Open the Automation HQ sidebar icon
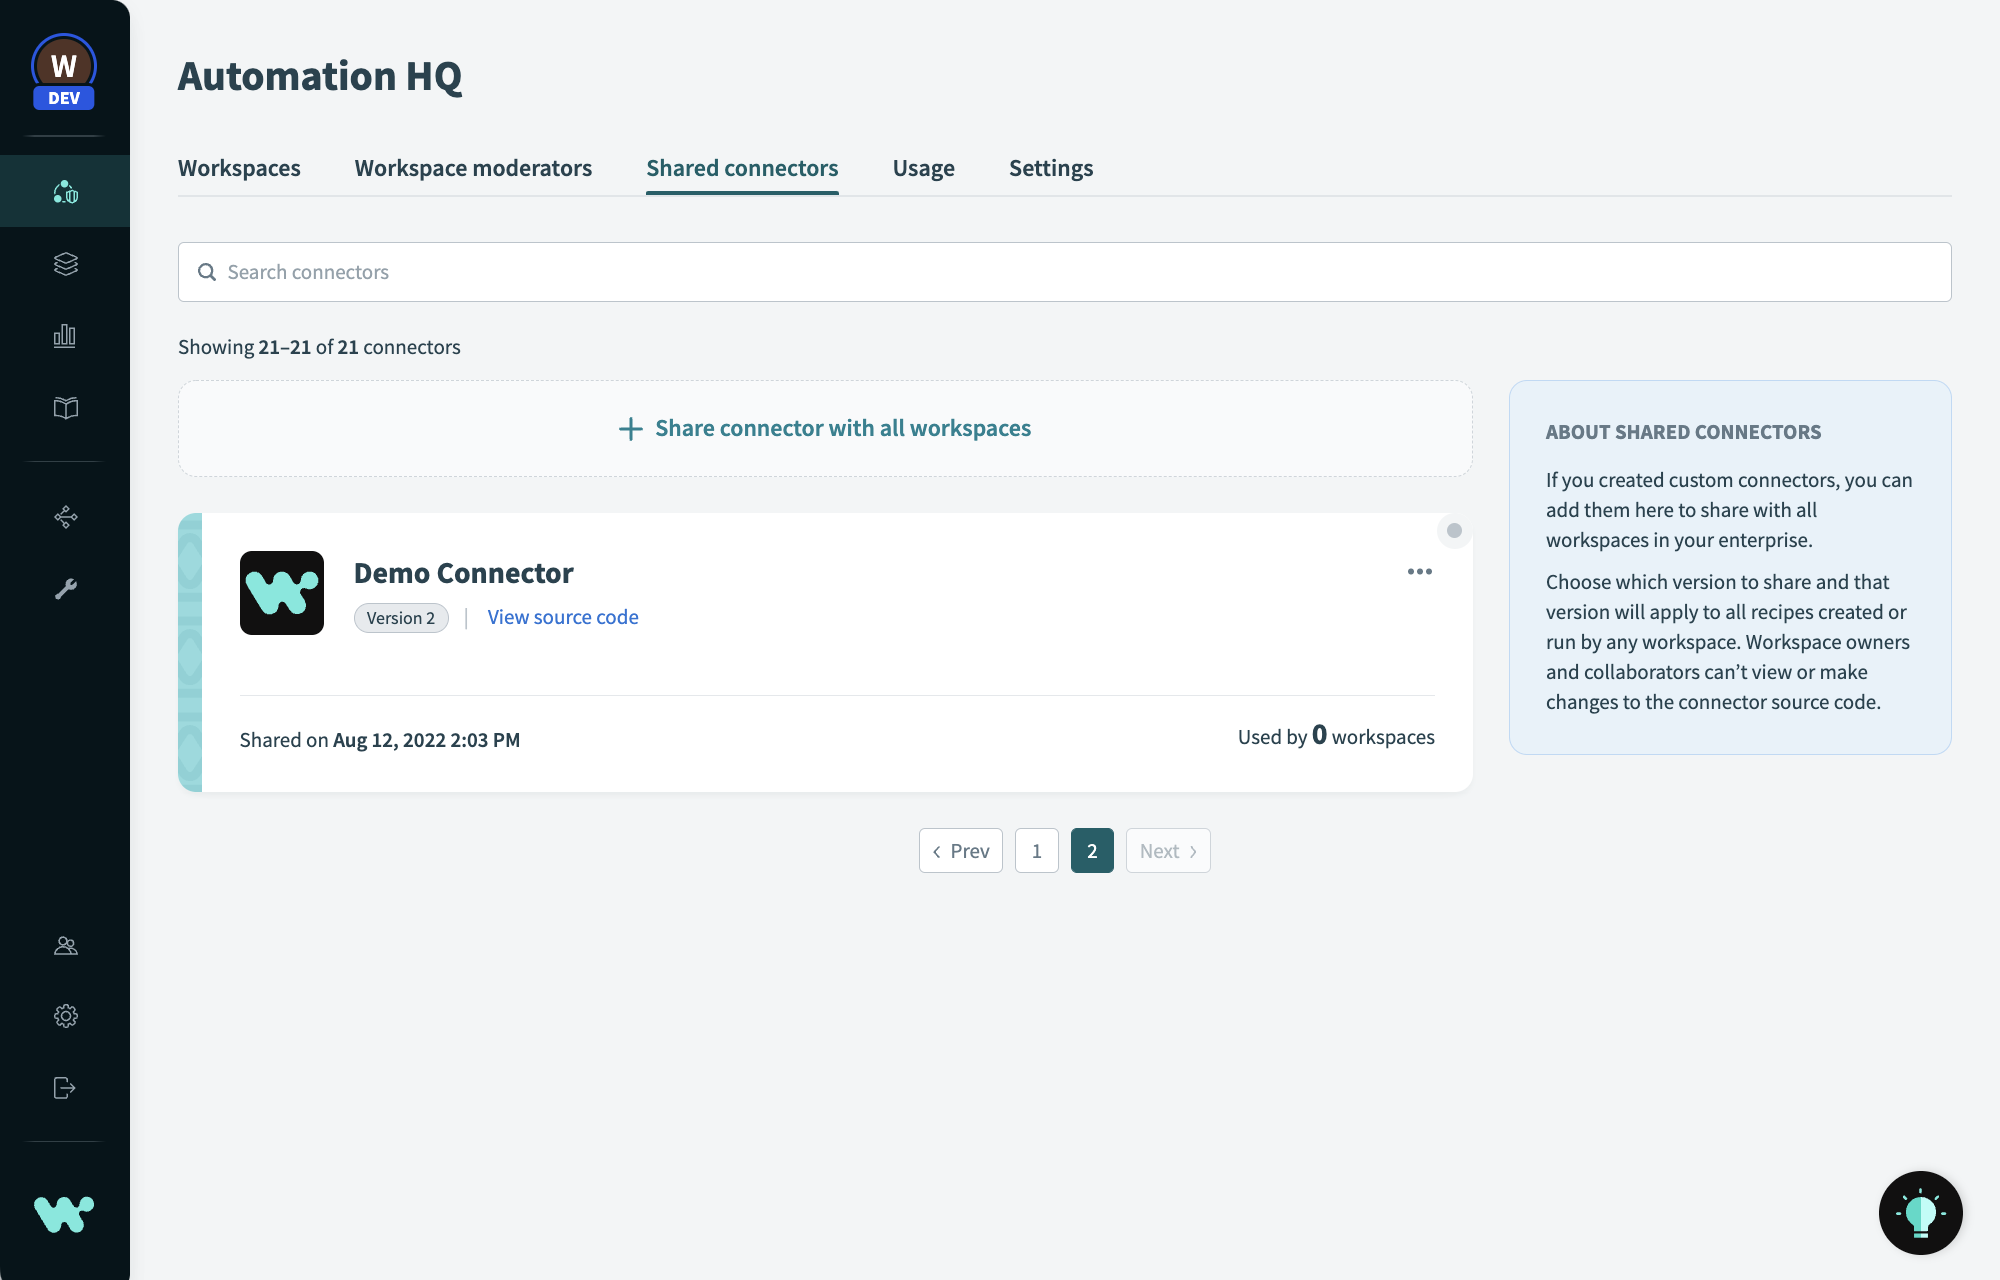2000x1280 pixels. 65,191
